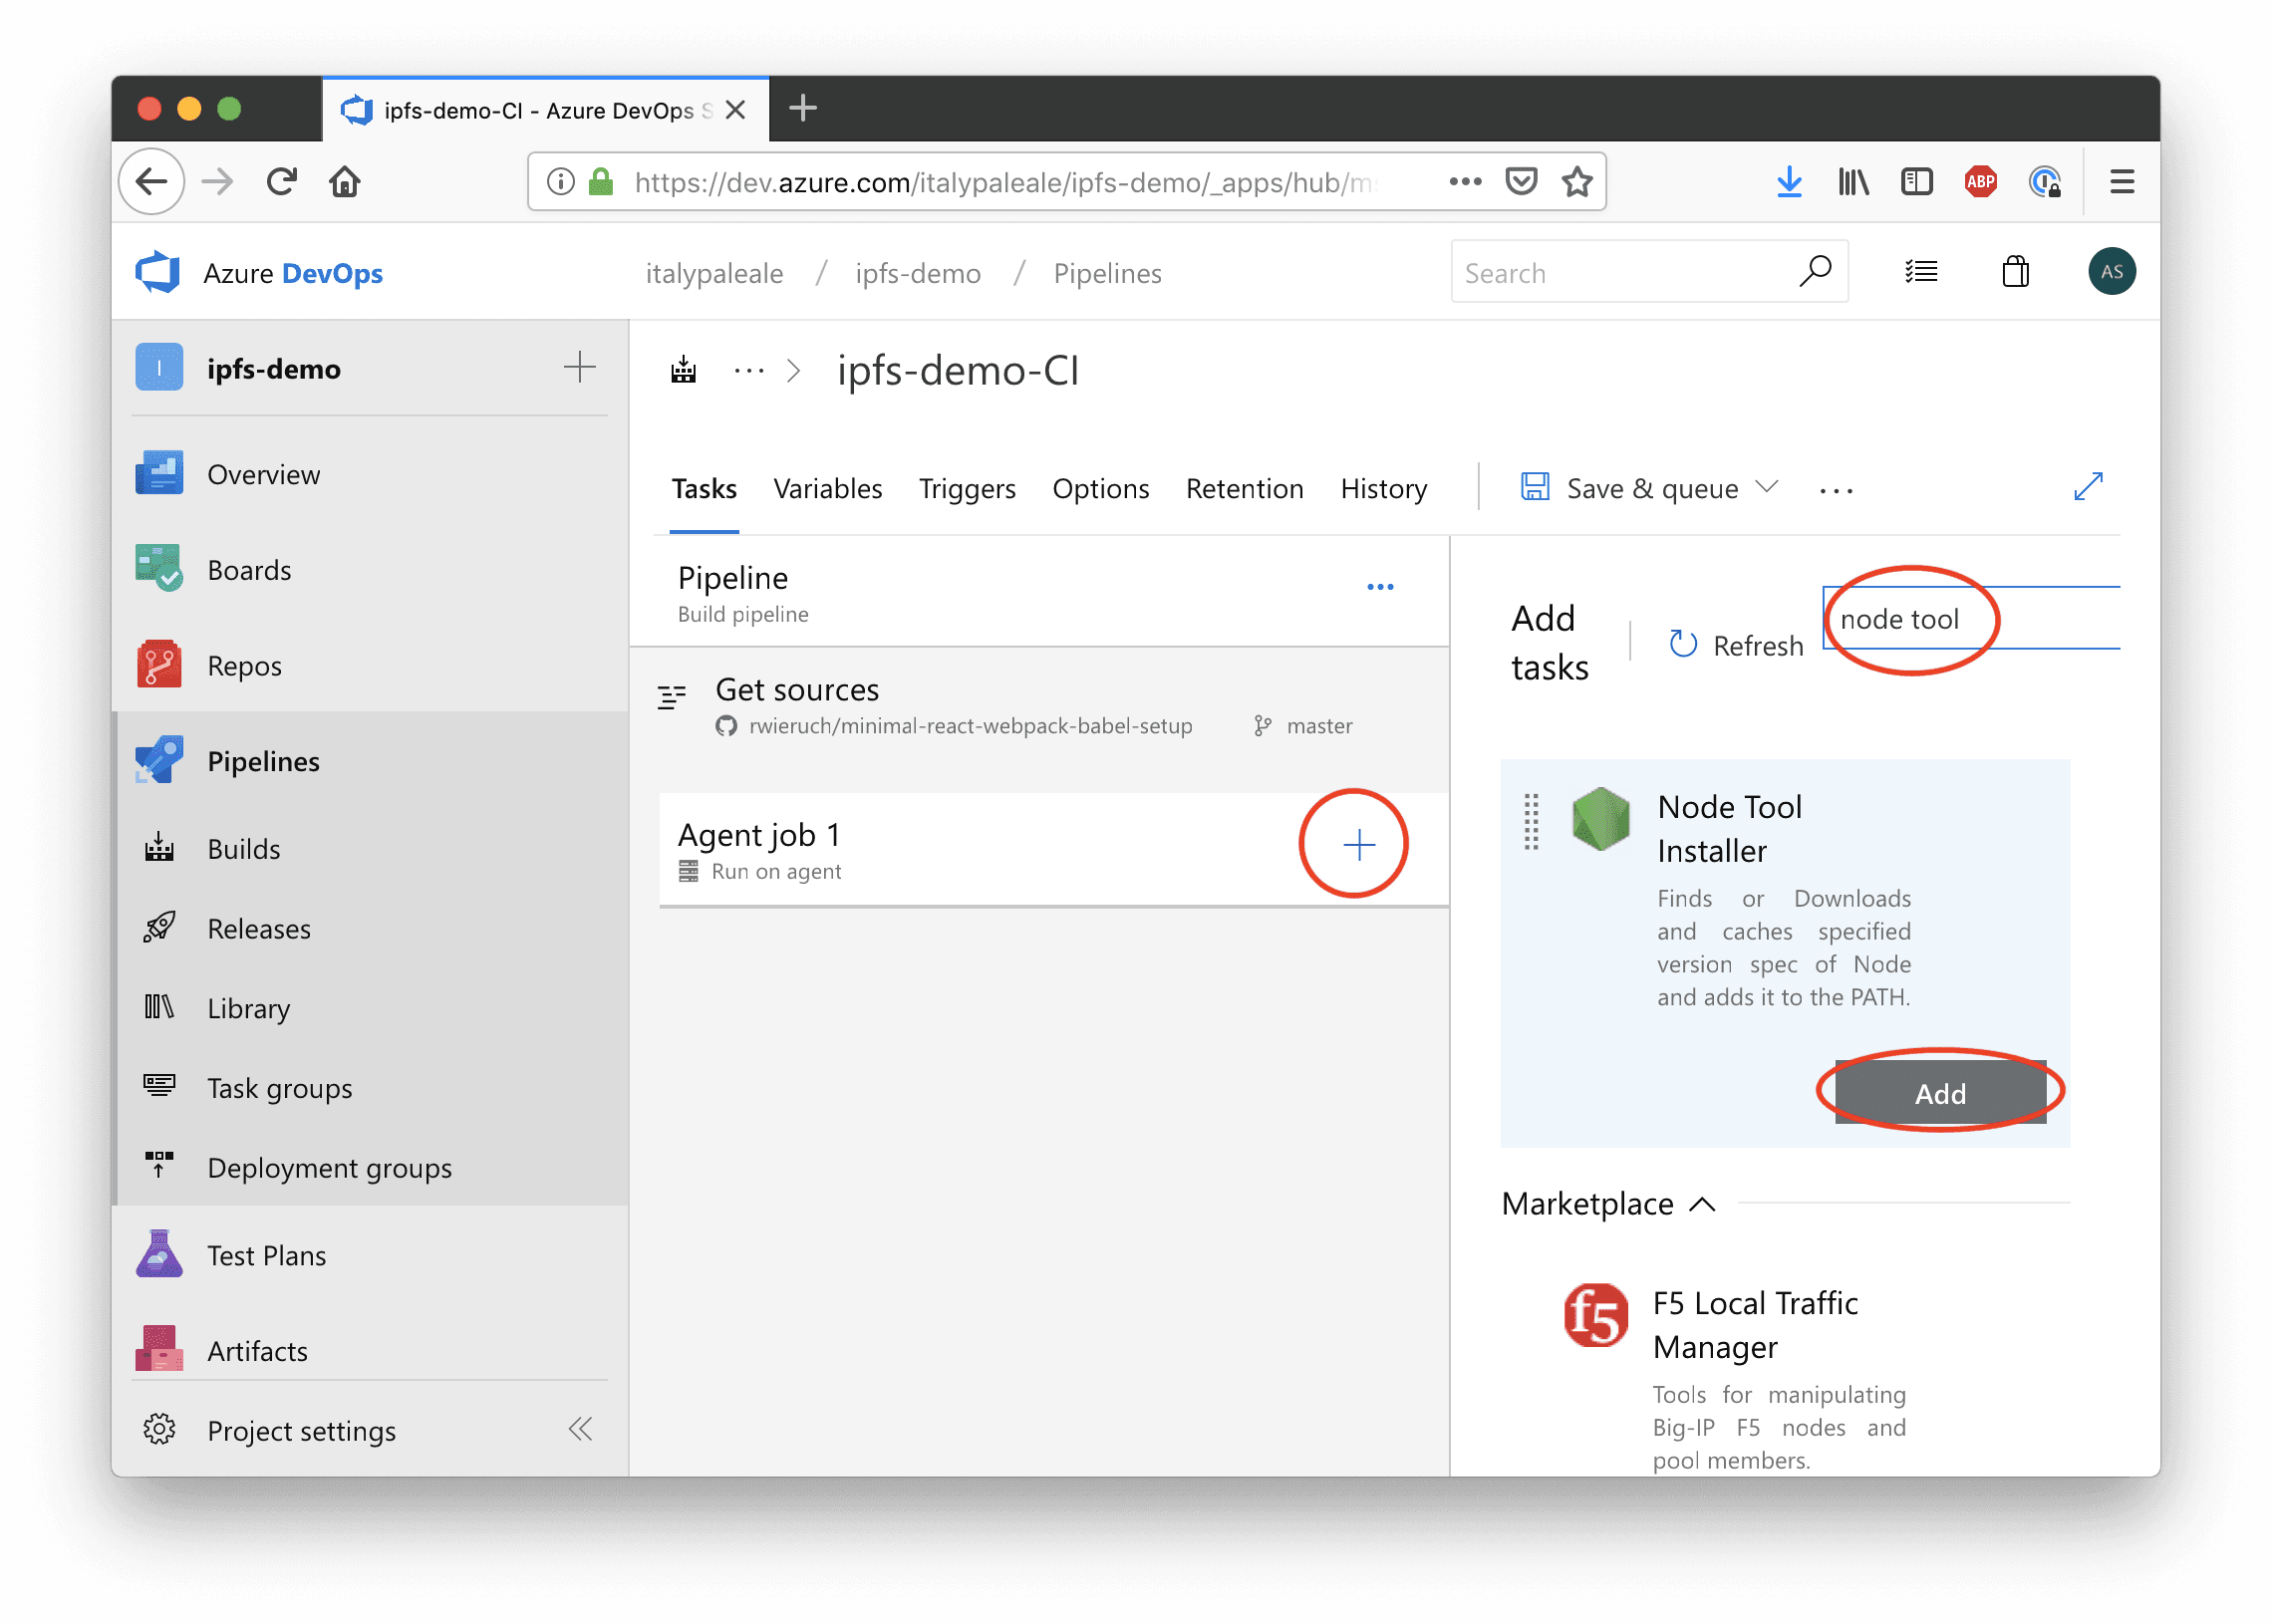Open Firefox library icon
The height and width of the screenshot is (1624, 2272).
pyautogui.click(x=1853, y=182)
